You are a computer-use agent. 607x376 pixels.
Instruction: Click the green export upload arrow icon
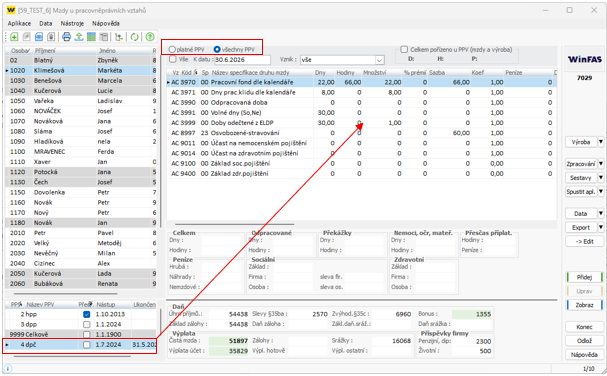tap(79, 37)
